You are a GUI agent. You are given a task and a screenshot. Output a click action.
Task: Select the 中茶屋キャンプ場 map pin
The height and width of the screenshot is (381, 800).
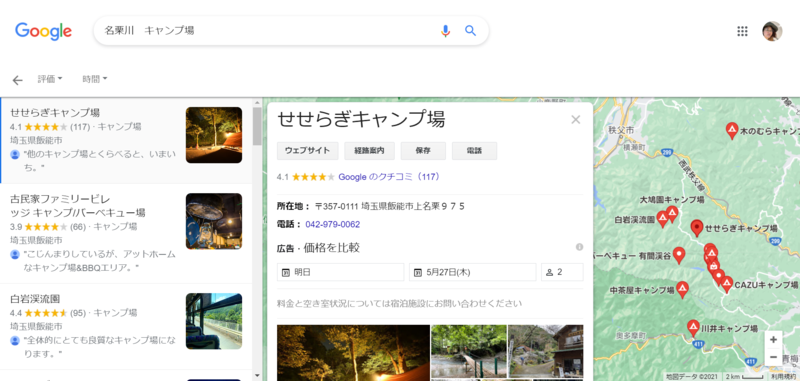point(682,289)
